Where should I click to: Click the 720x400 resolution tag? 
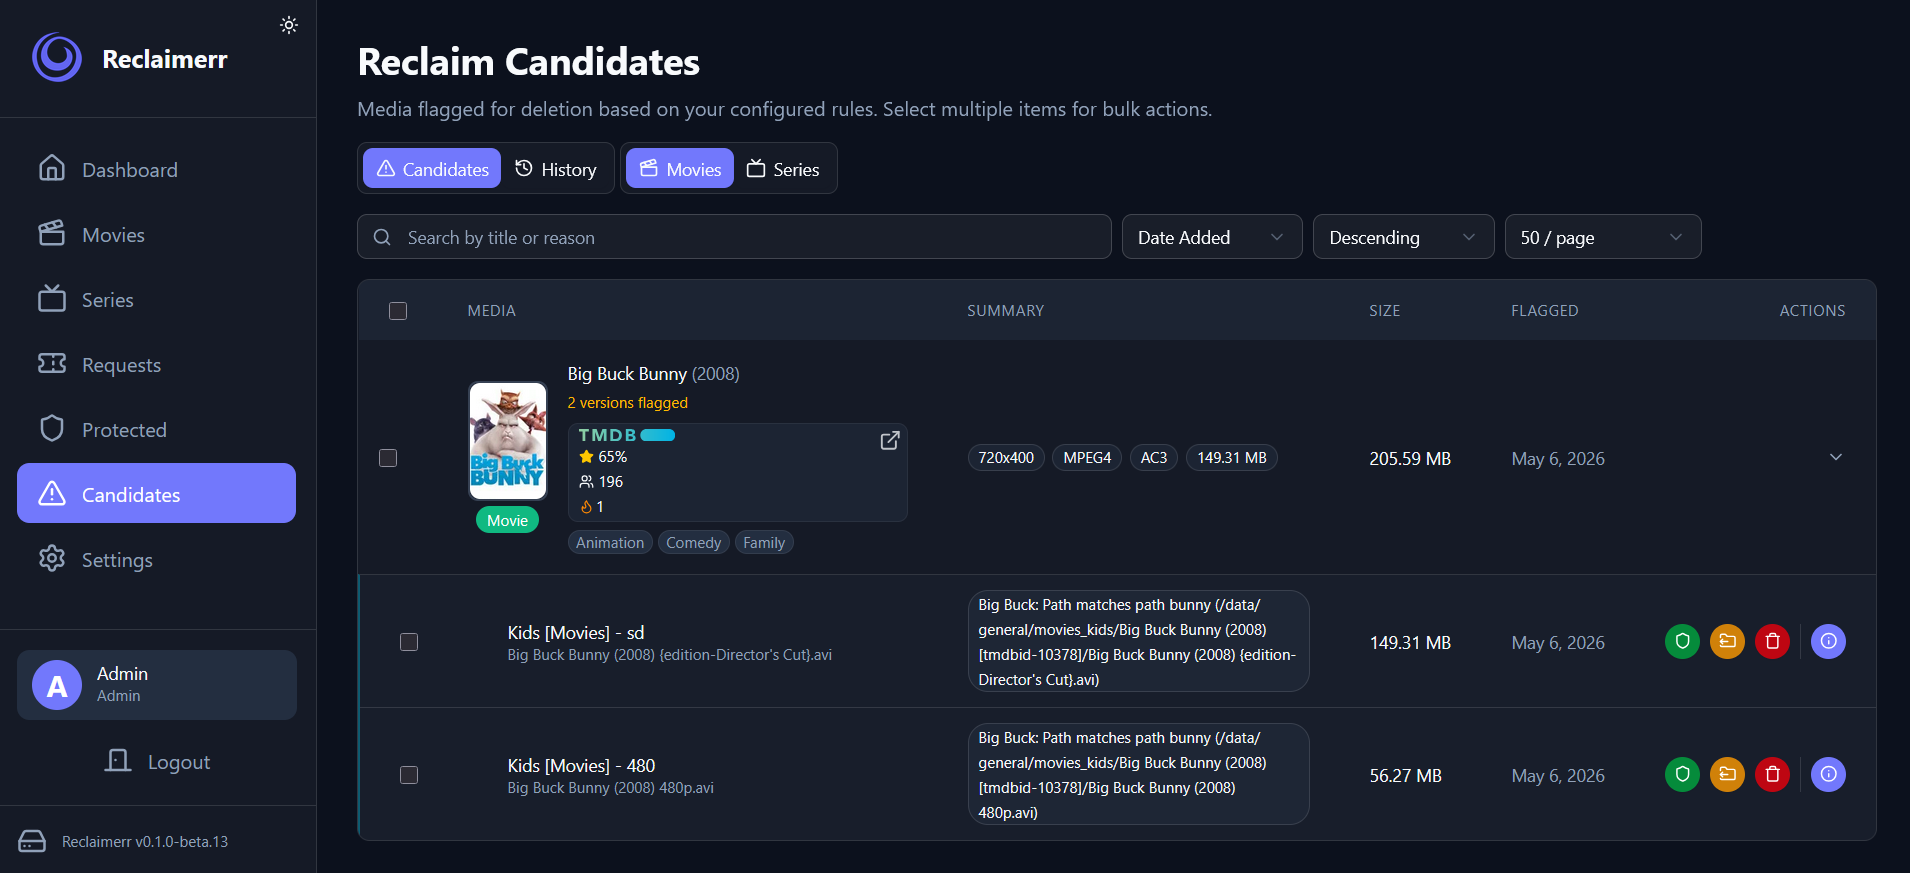tap(1006, 457)
